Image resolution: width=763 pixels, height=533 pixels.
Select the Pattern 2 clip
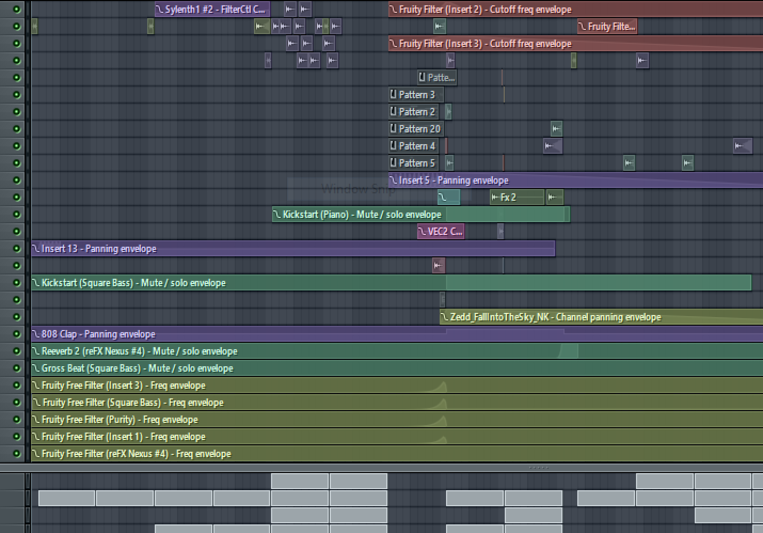(414, 111)
